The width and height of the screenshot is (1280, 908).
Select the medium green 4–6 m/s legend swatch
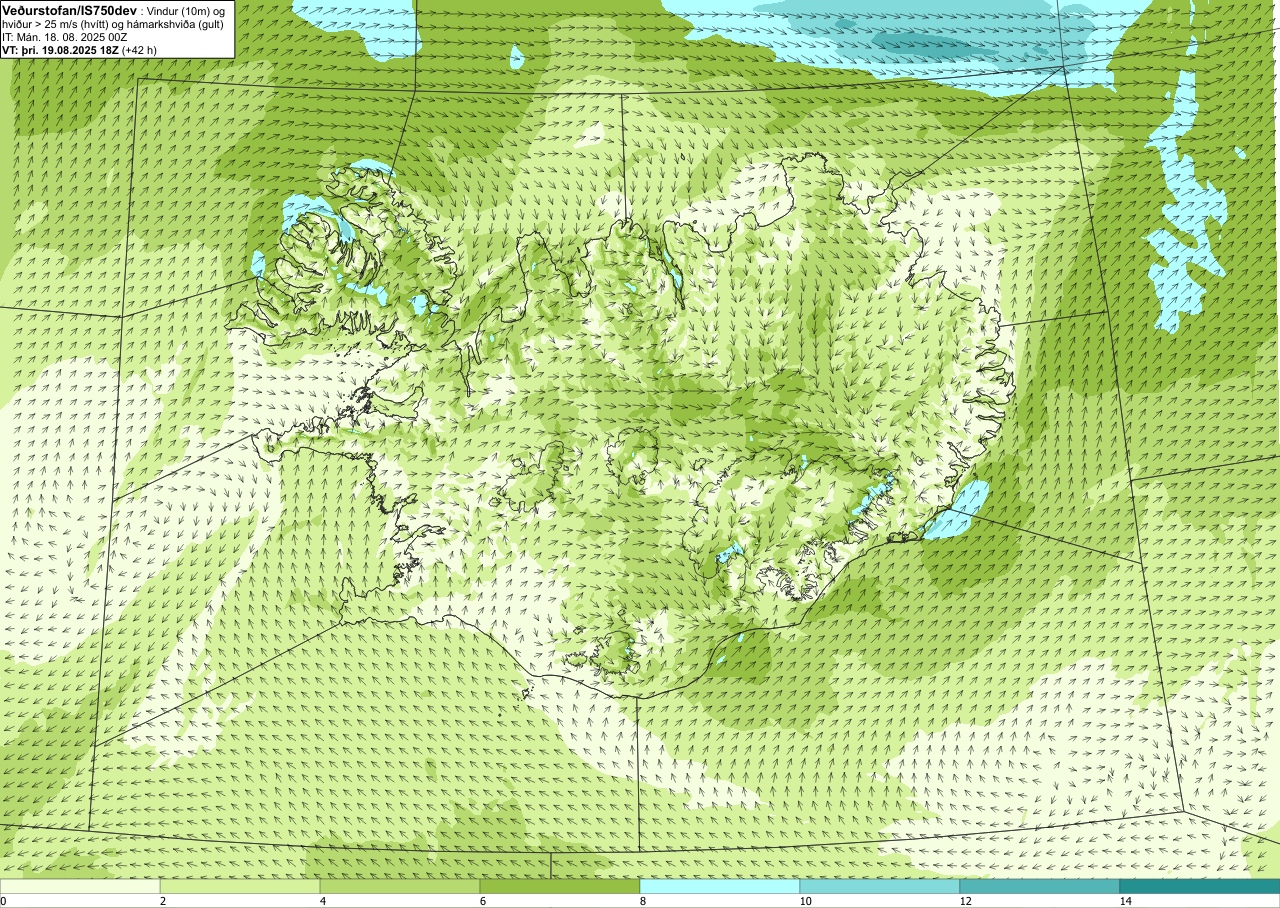[x=400, y=886]
